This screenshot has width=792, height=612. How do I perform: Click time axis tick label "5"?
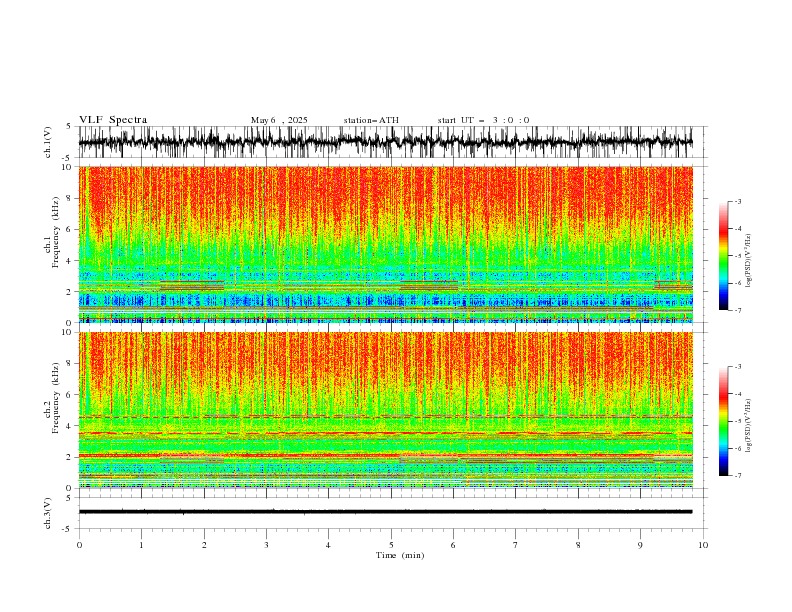point(391,545)
